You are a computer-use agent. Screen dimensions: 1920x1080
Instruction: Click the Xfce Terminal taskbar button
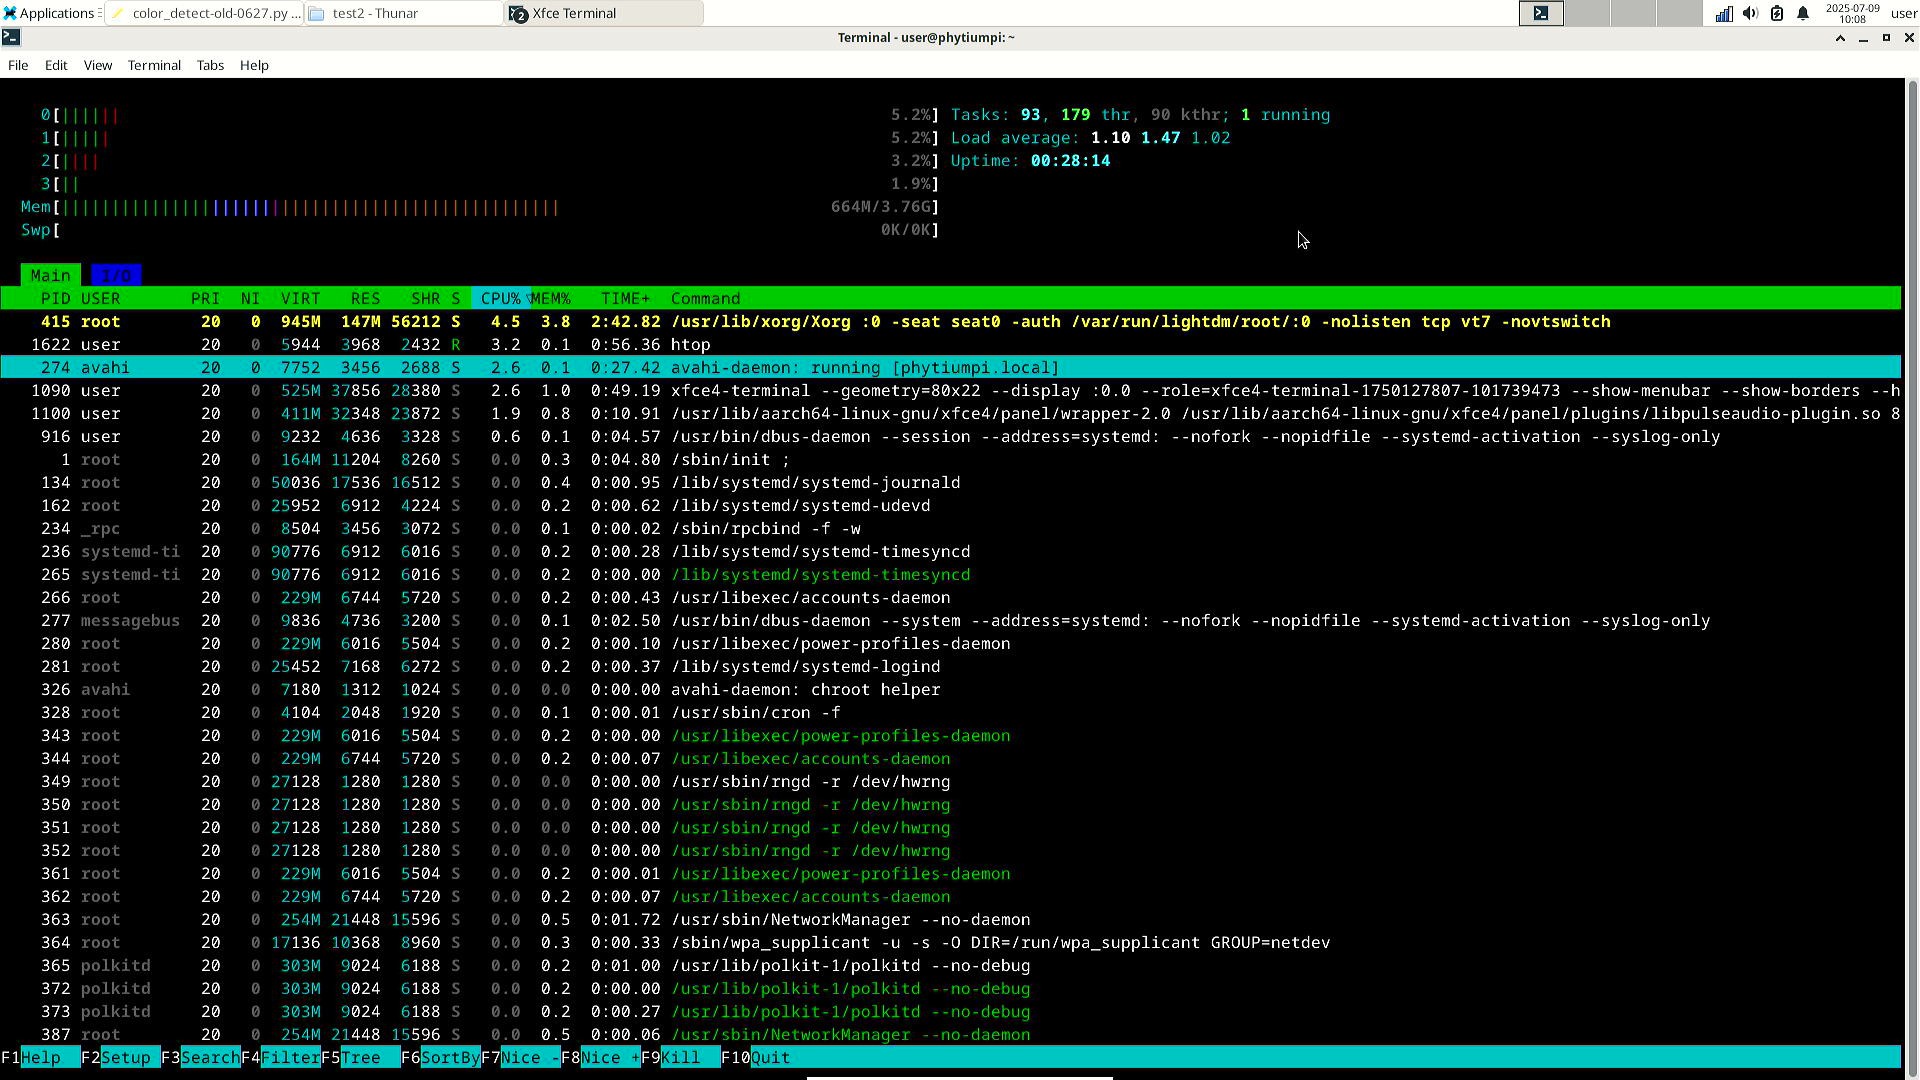click(x=605, y=13)
